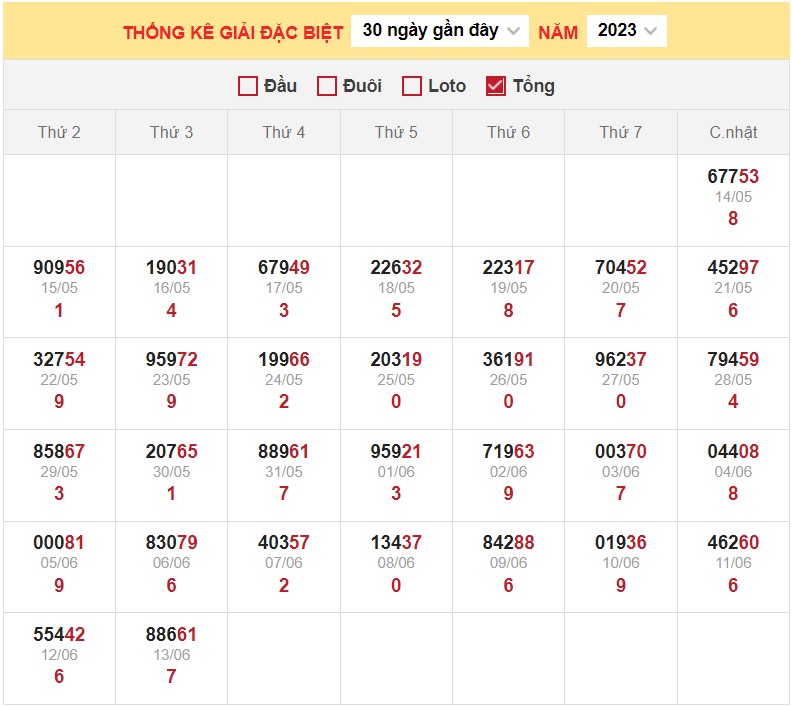The width and height of the screenshot is (792, 707).
Task: Select the Thứ 5 column header
Action: pyautogui.click(x=396, y=132)
